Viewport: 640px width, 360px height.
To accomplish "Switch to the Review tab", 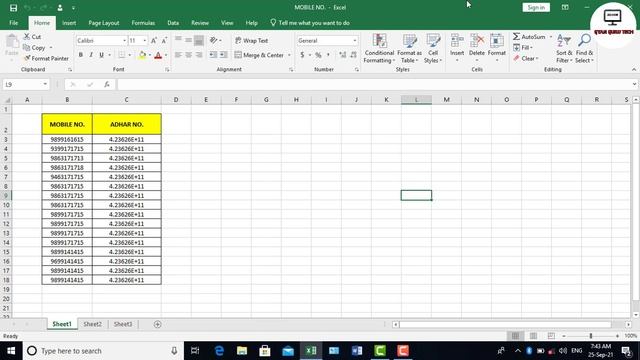I will point(200,23).
